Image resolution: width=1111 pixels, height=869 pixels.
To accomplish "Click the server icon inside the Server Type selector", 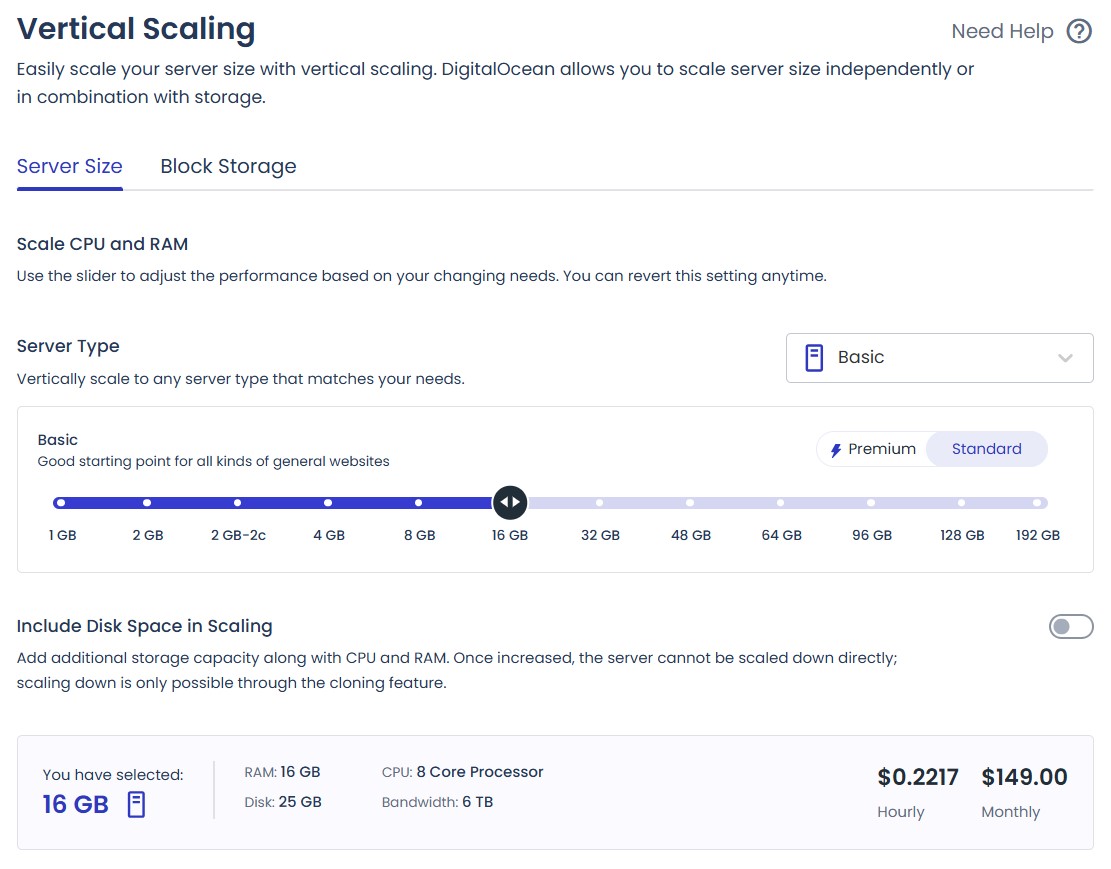I will coord(812,357).
